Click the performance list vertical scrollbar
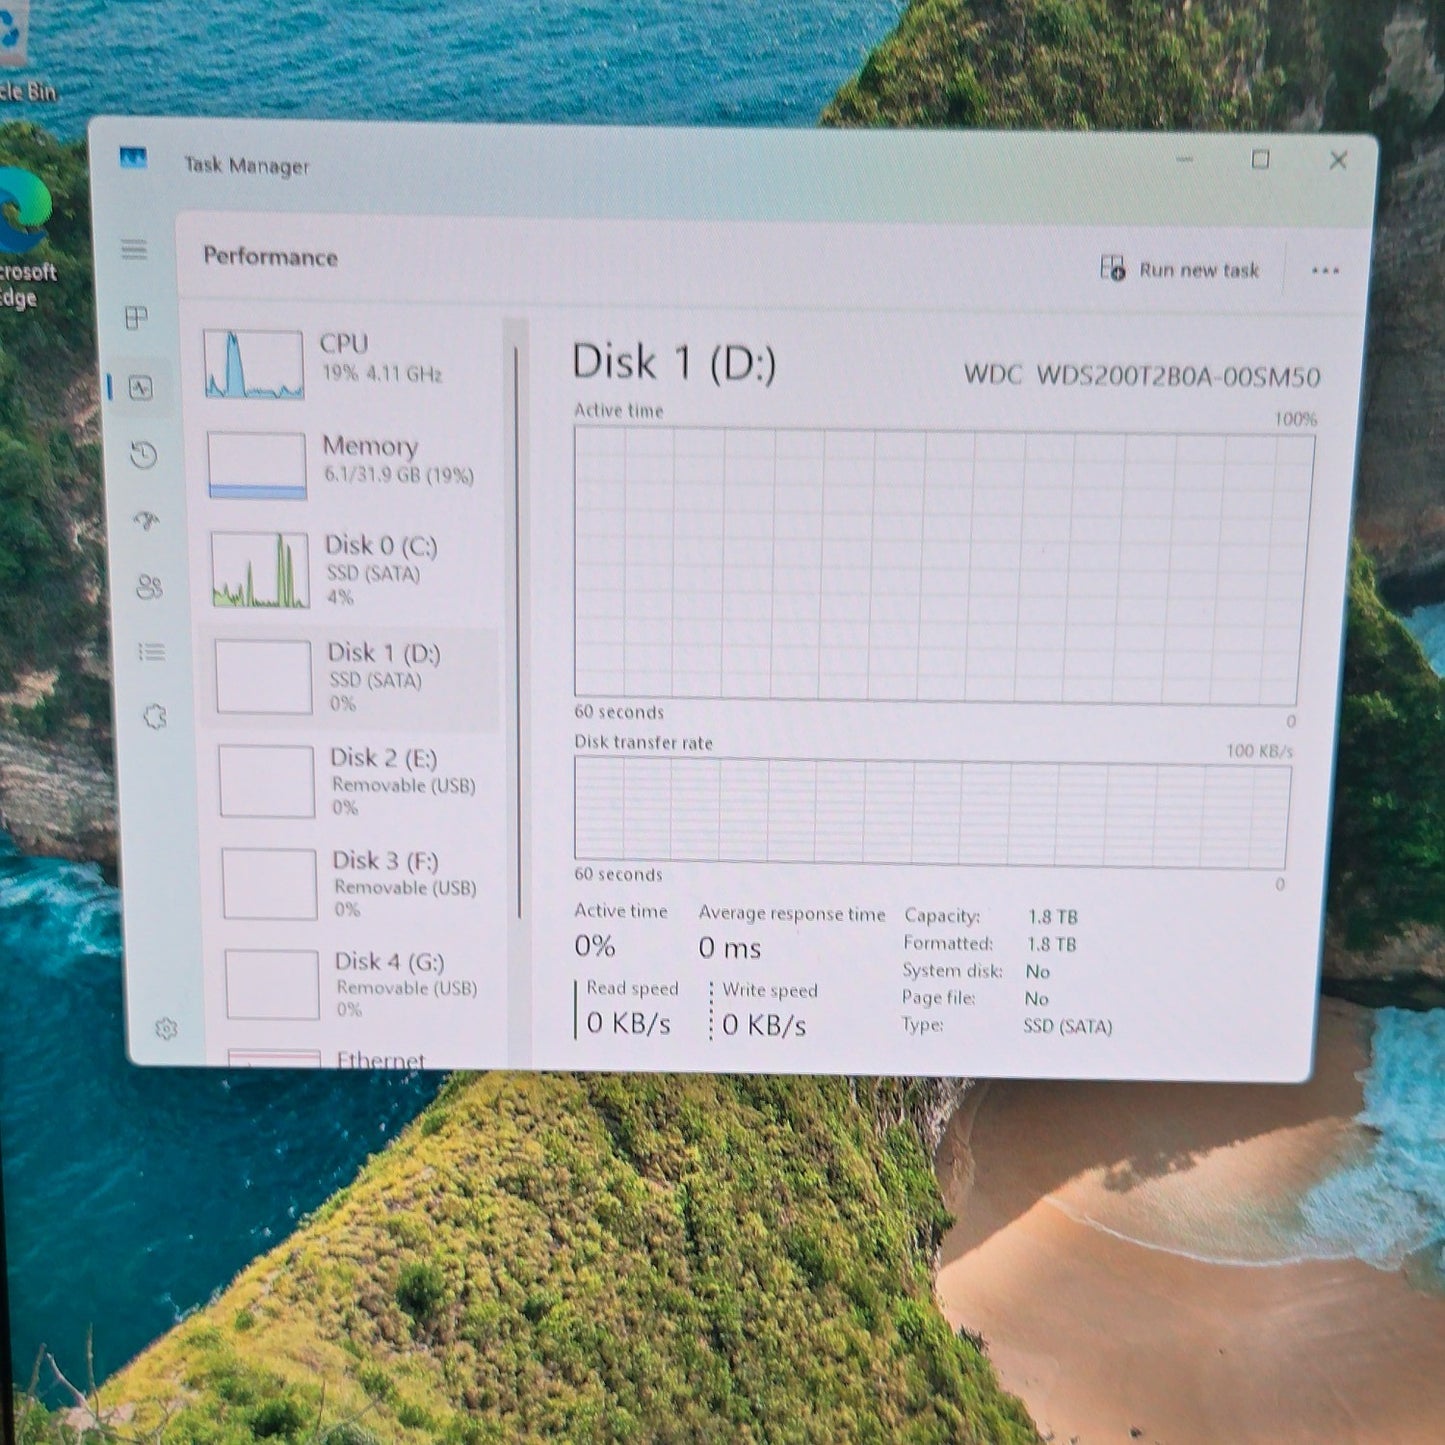The width and height of the screenshot is (1445, 1445). tap(518, 630)
